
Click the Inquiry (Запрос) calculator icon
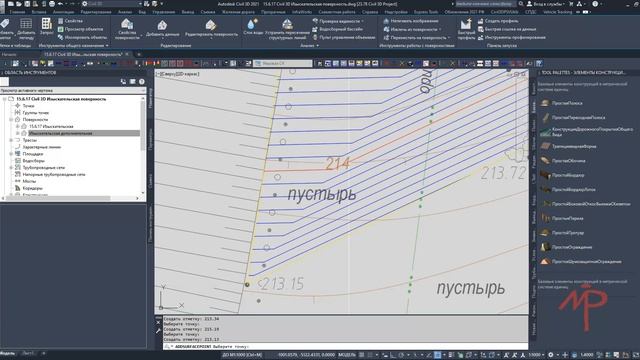[x=47, y=24]
